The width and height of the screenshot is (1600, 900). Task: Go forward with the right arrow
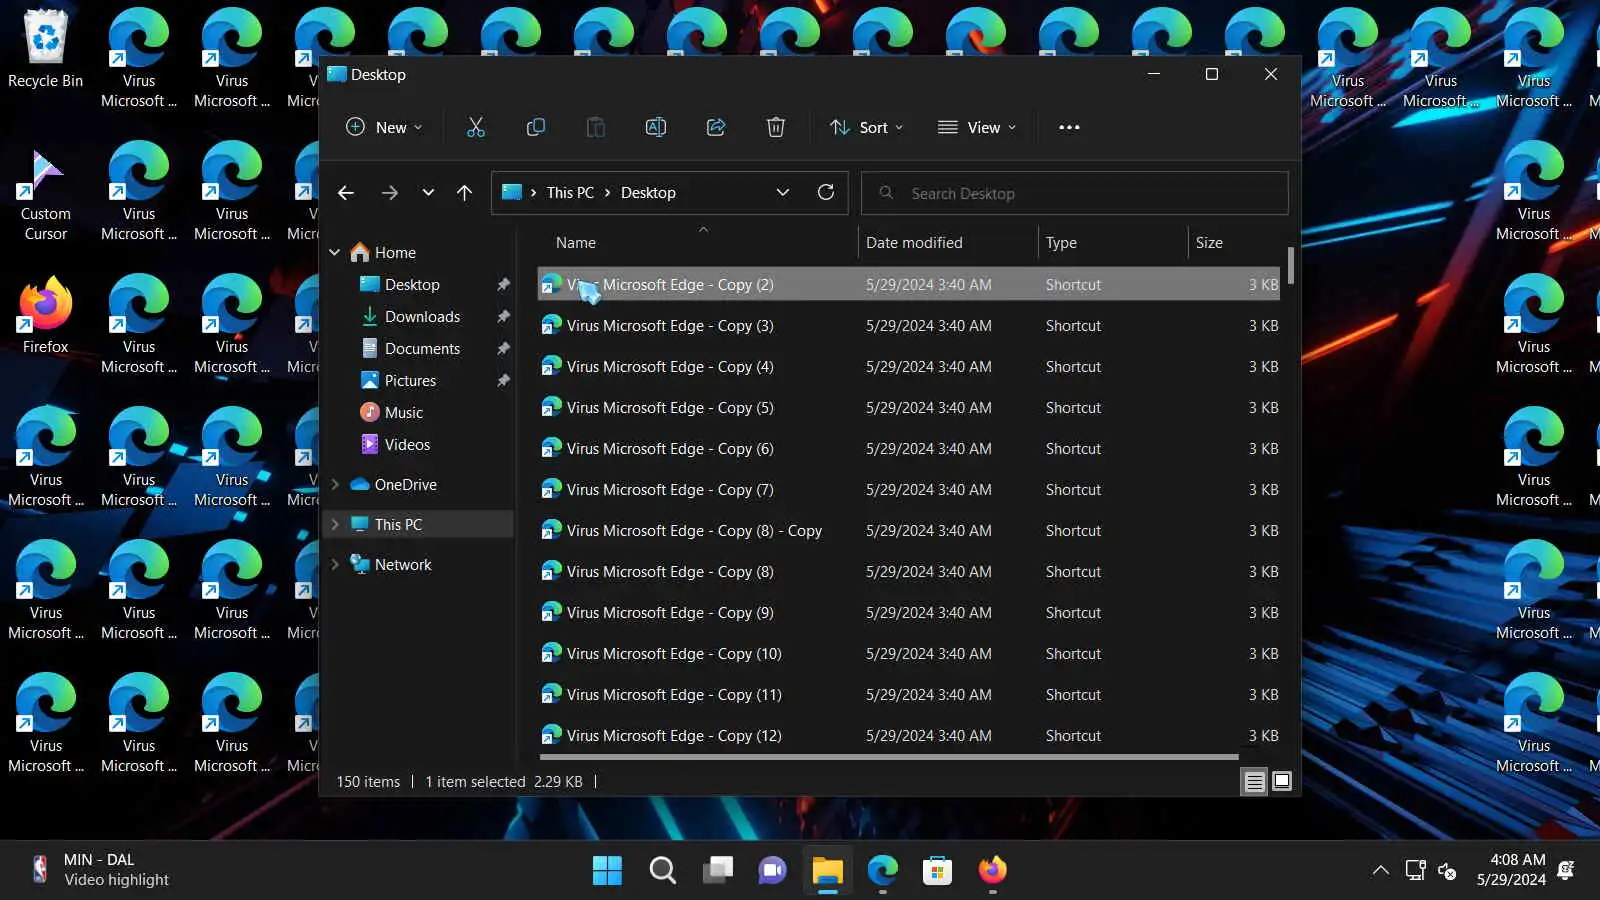390,193
